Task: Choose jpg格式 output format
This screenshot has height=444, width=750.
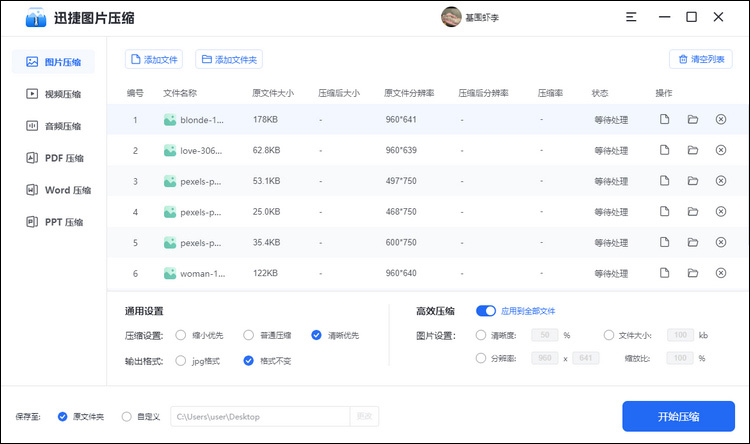Action: coord(180,361)
